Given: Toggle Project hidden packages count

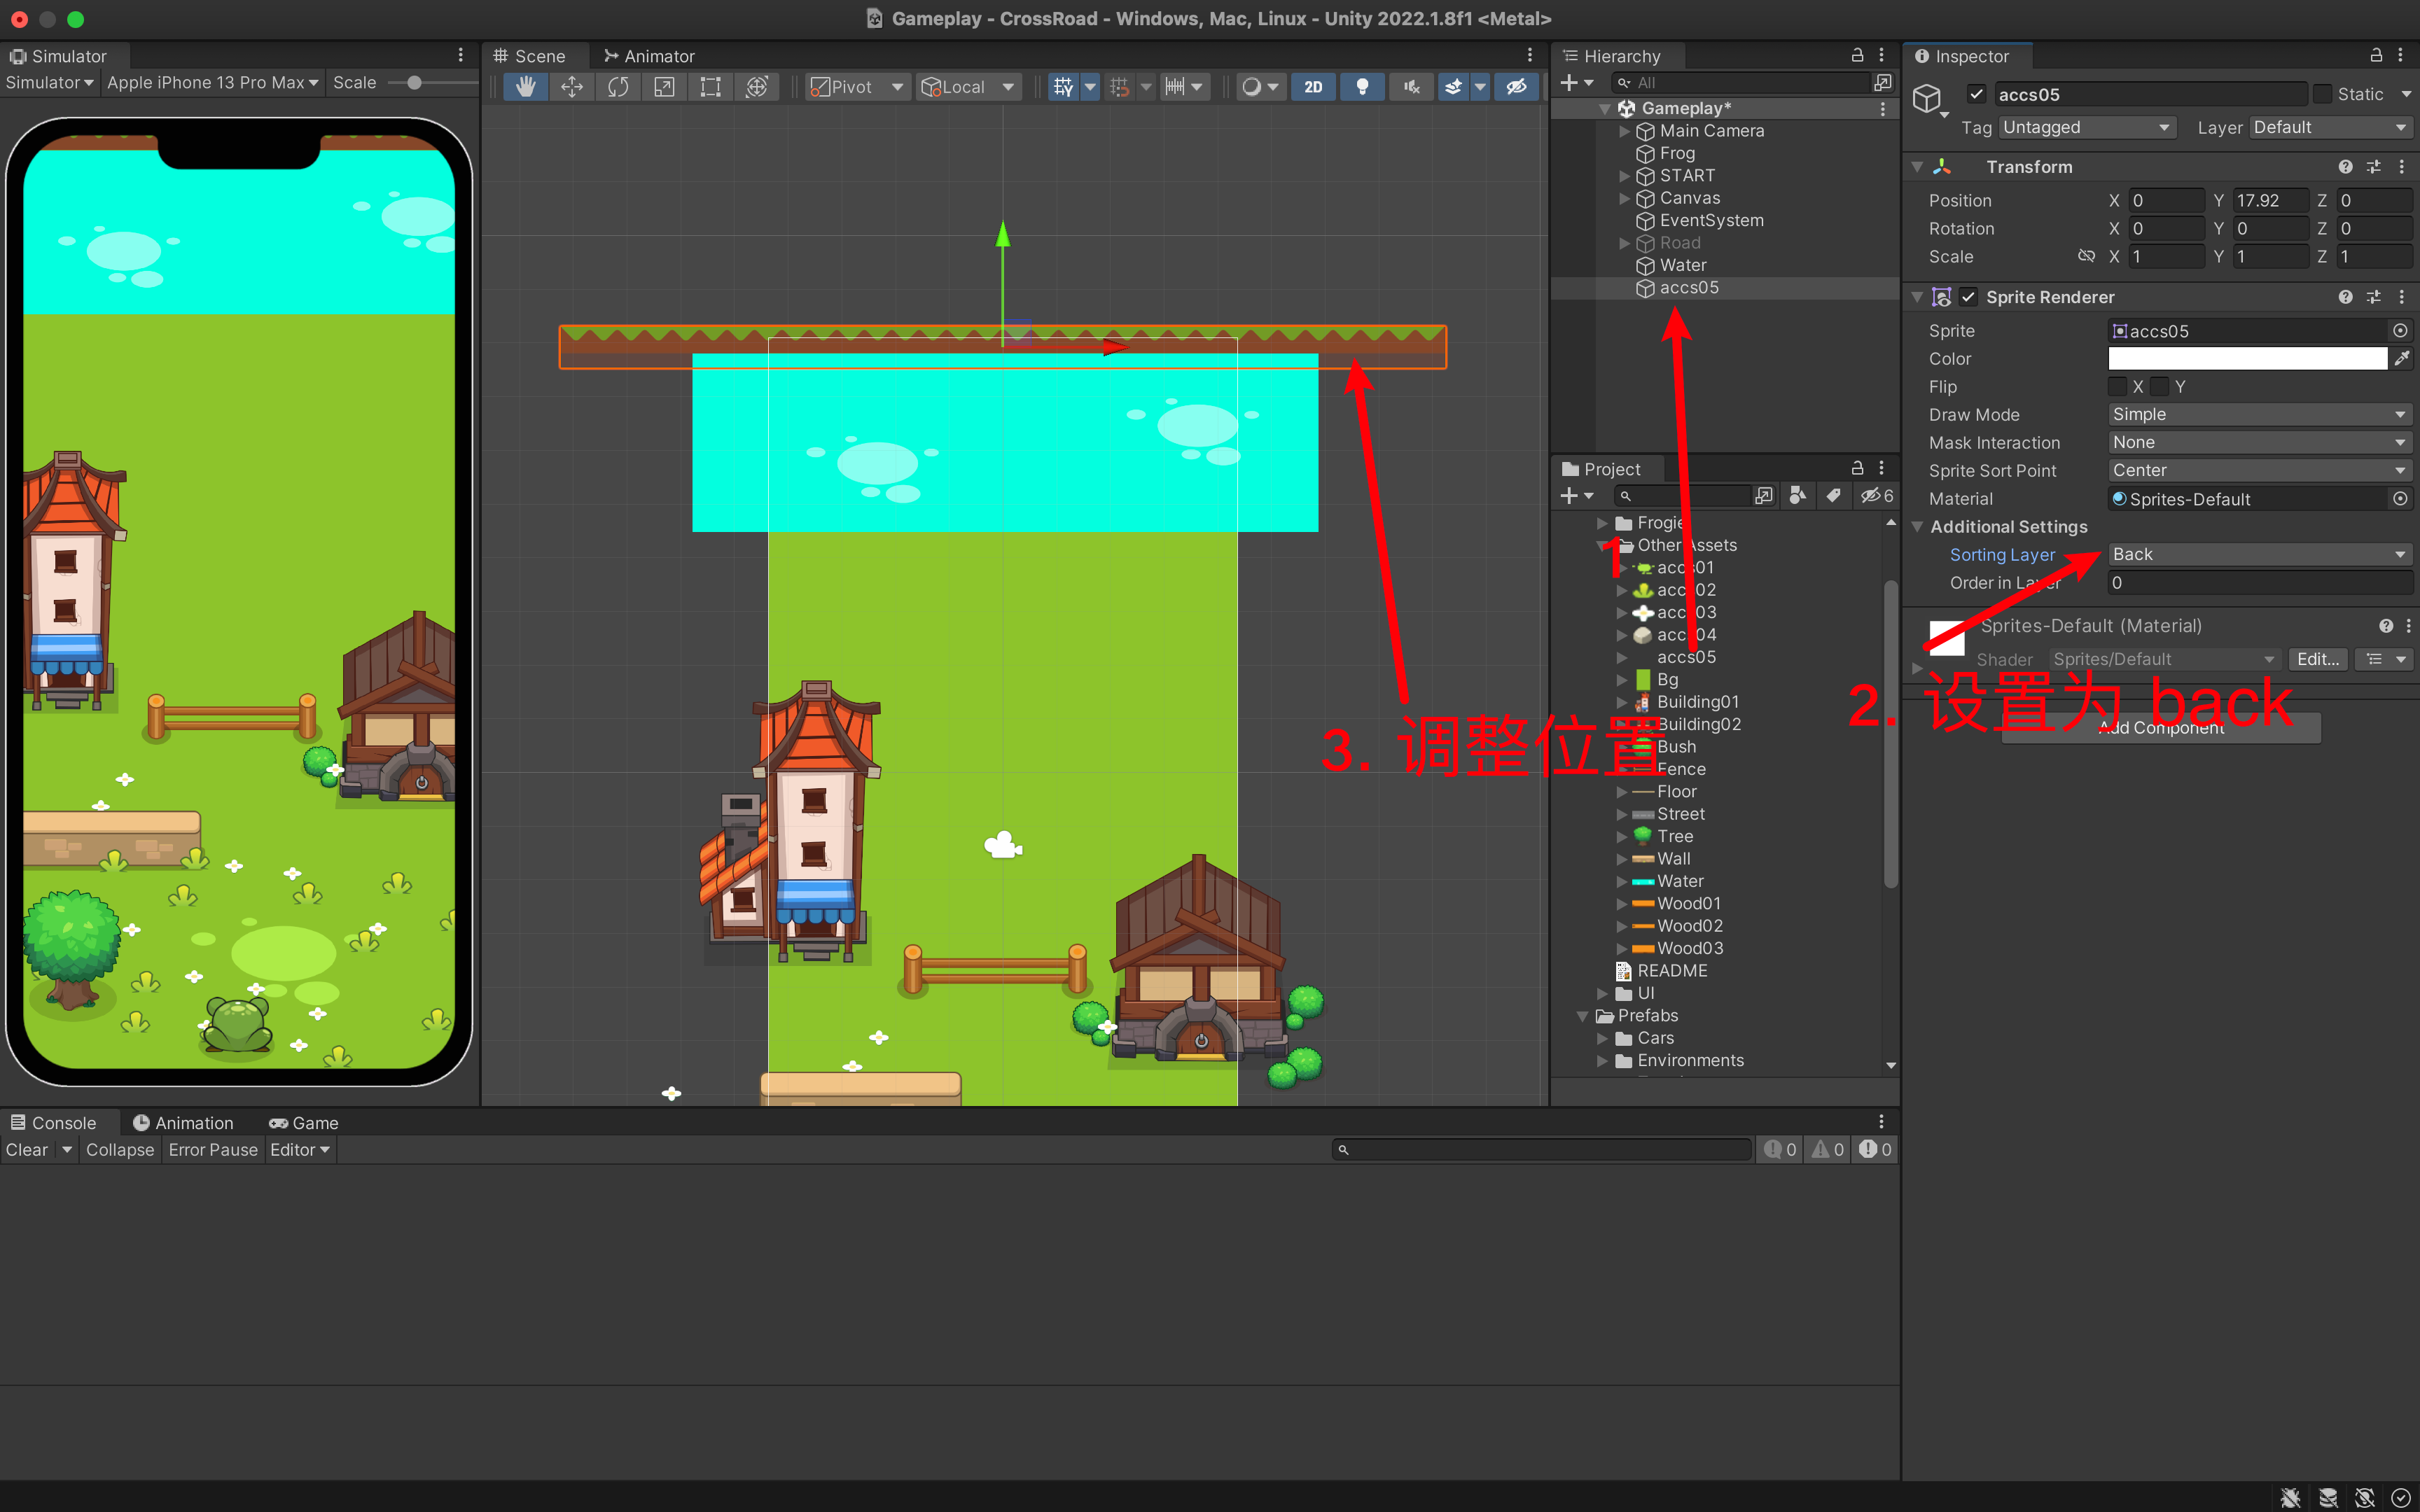Looking at the screenshot, I should tap(1876, 496).
